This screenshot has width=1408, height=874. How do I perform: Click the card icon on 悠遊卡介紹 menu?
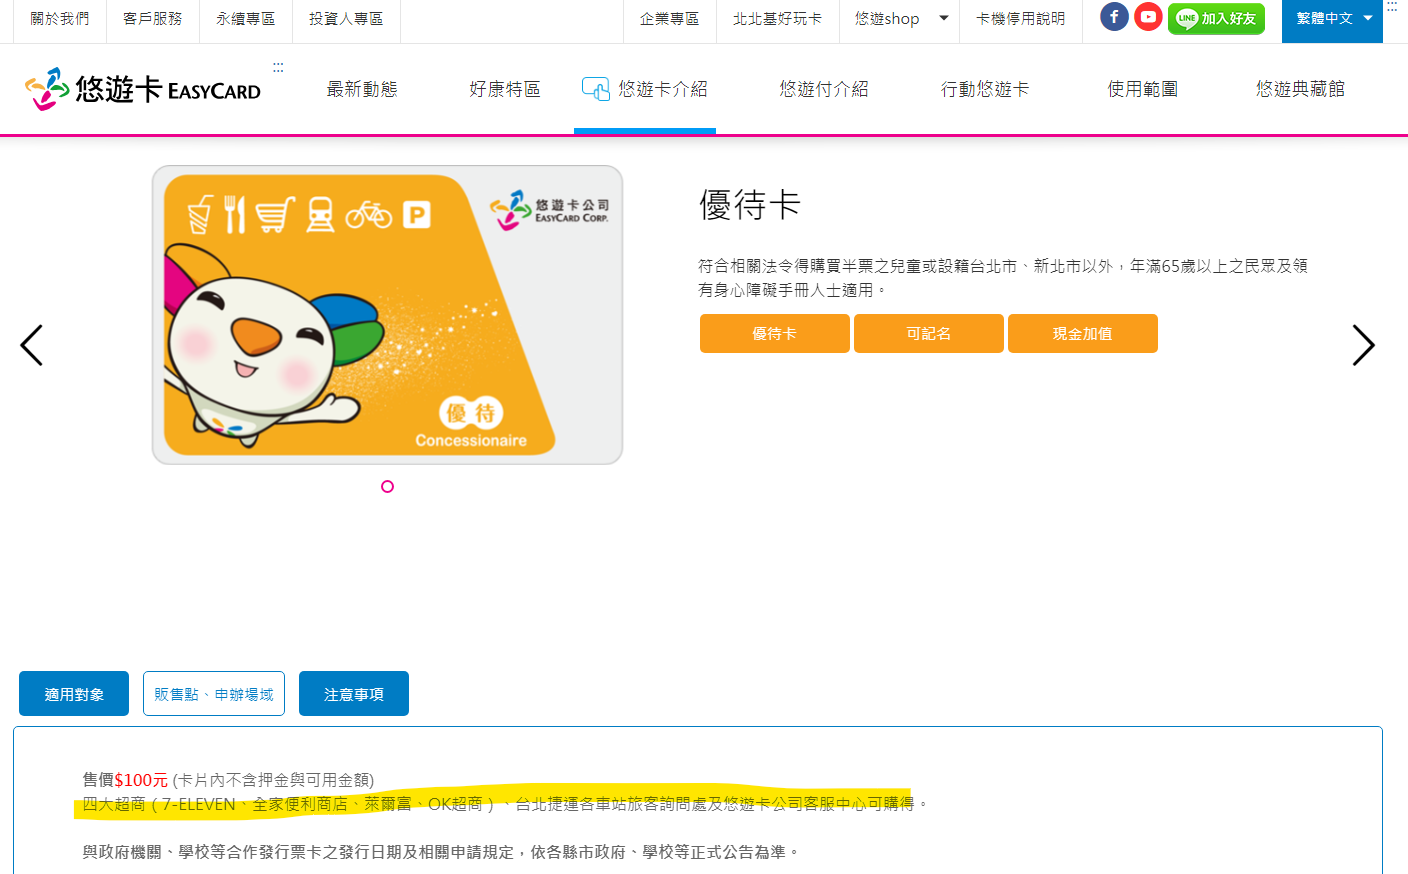click(x=595, y=89)
